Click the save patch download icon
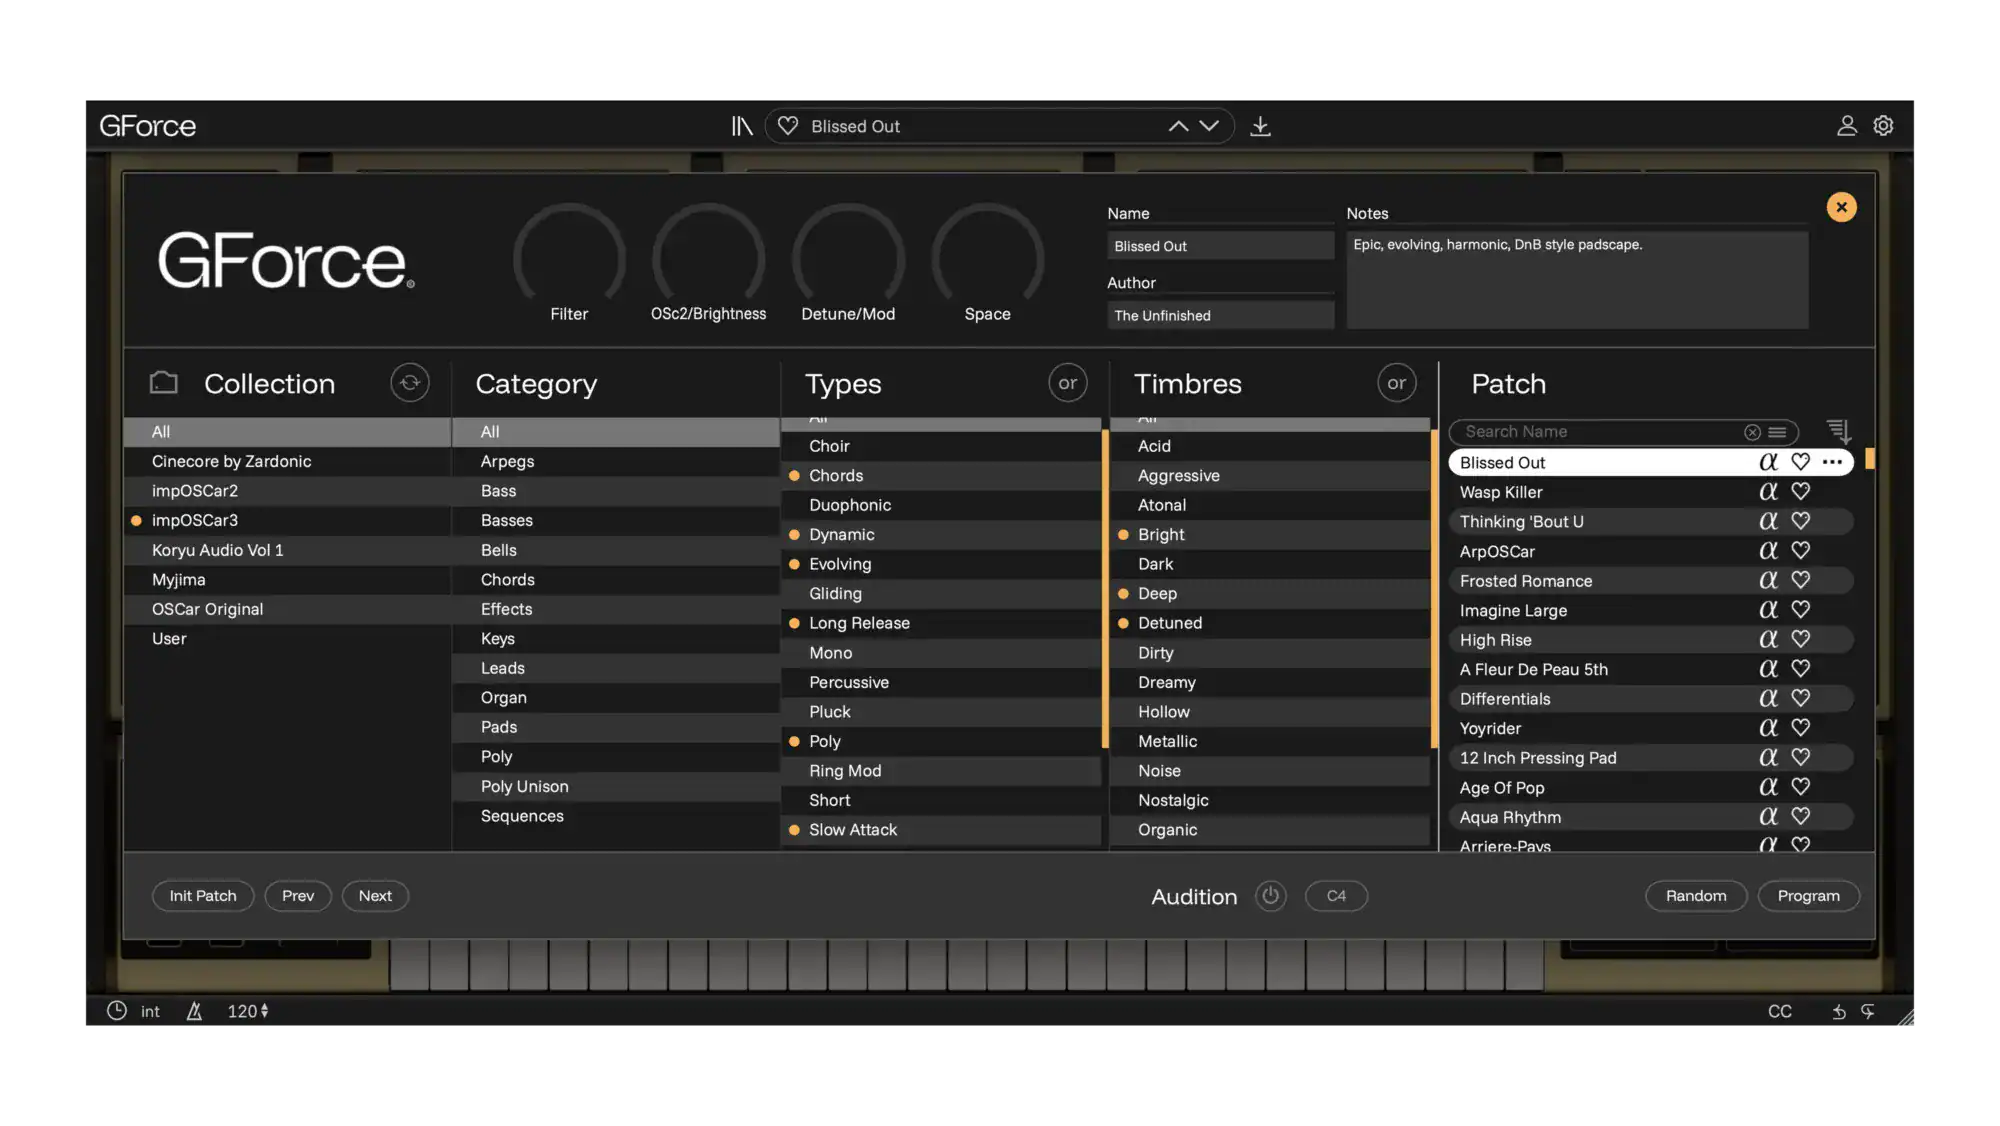Screen dimensions: 2000x1126 (x=1260, y=126)
